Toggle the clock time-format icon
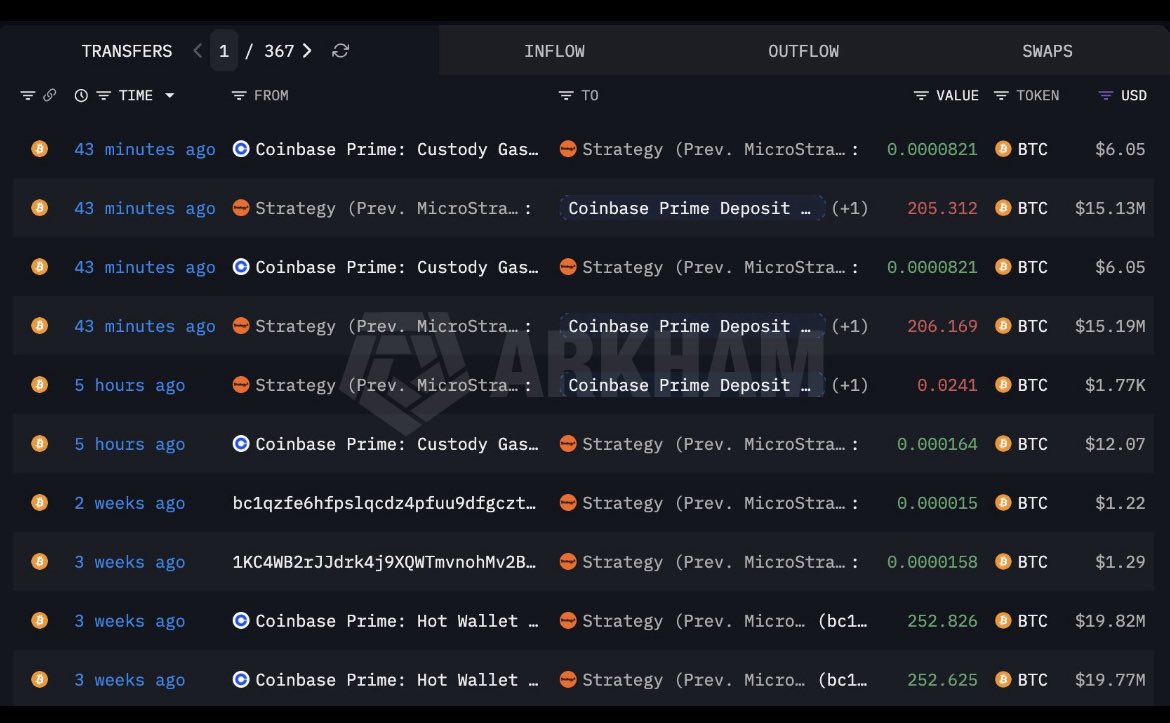1170x723 pixels. tap(81, 96)
